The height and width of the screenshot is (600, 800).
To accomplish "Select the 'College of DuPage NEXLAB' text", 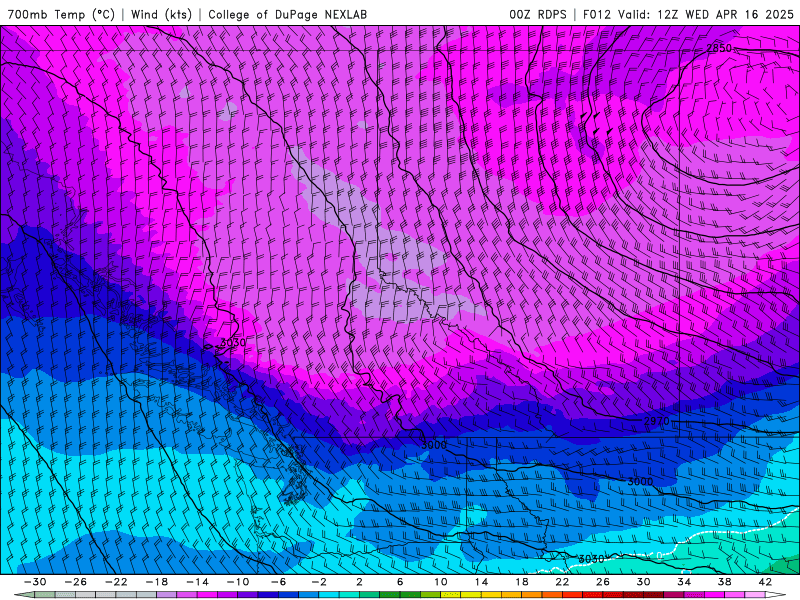I will pos(287,15).
